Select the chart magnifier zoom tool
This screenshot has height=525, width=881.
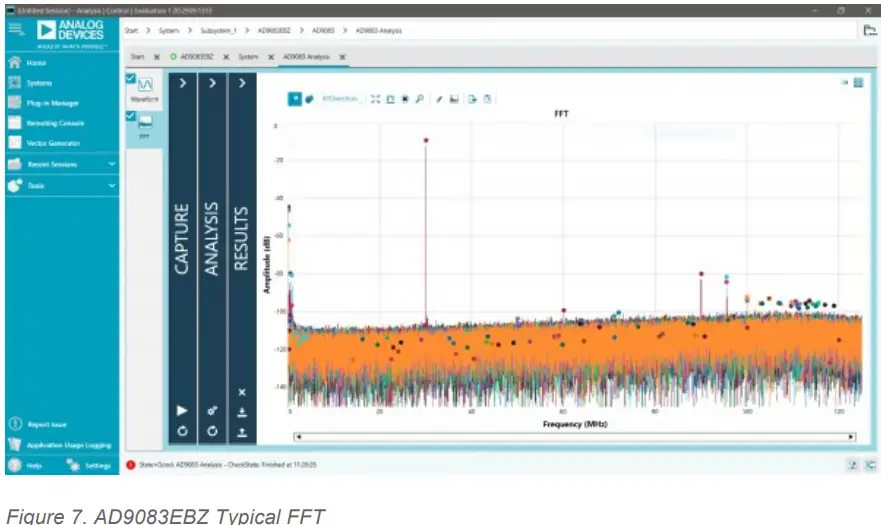pos(419,99)
